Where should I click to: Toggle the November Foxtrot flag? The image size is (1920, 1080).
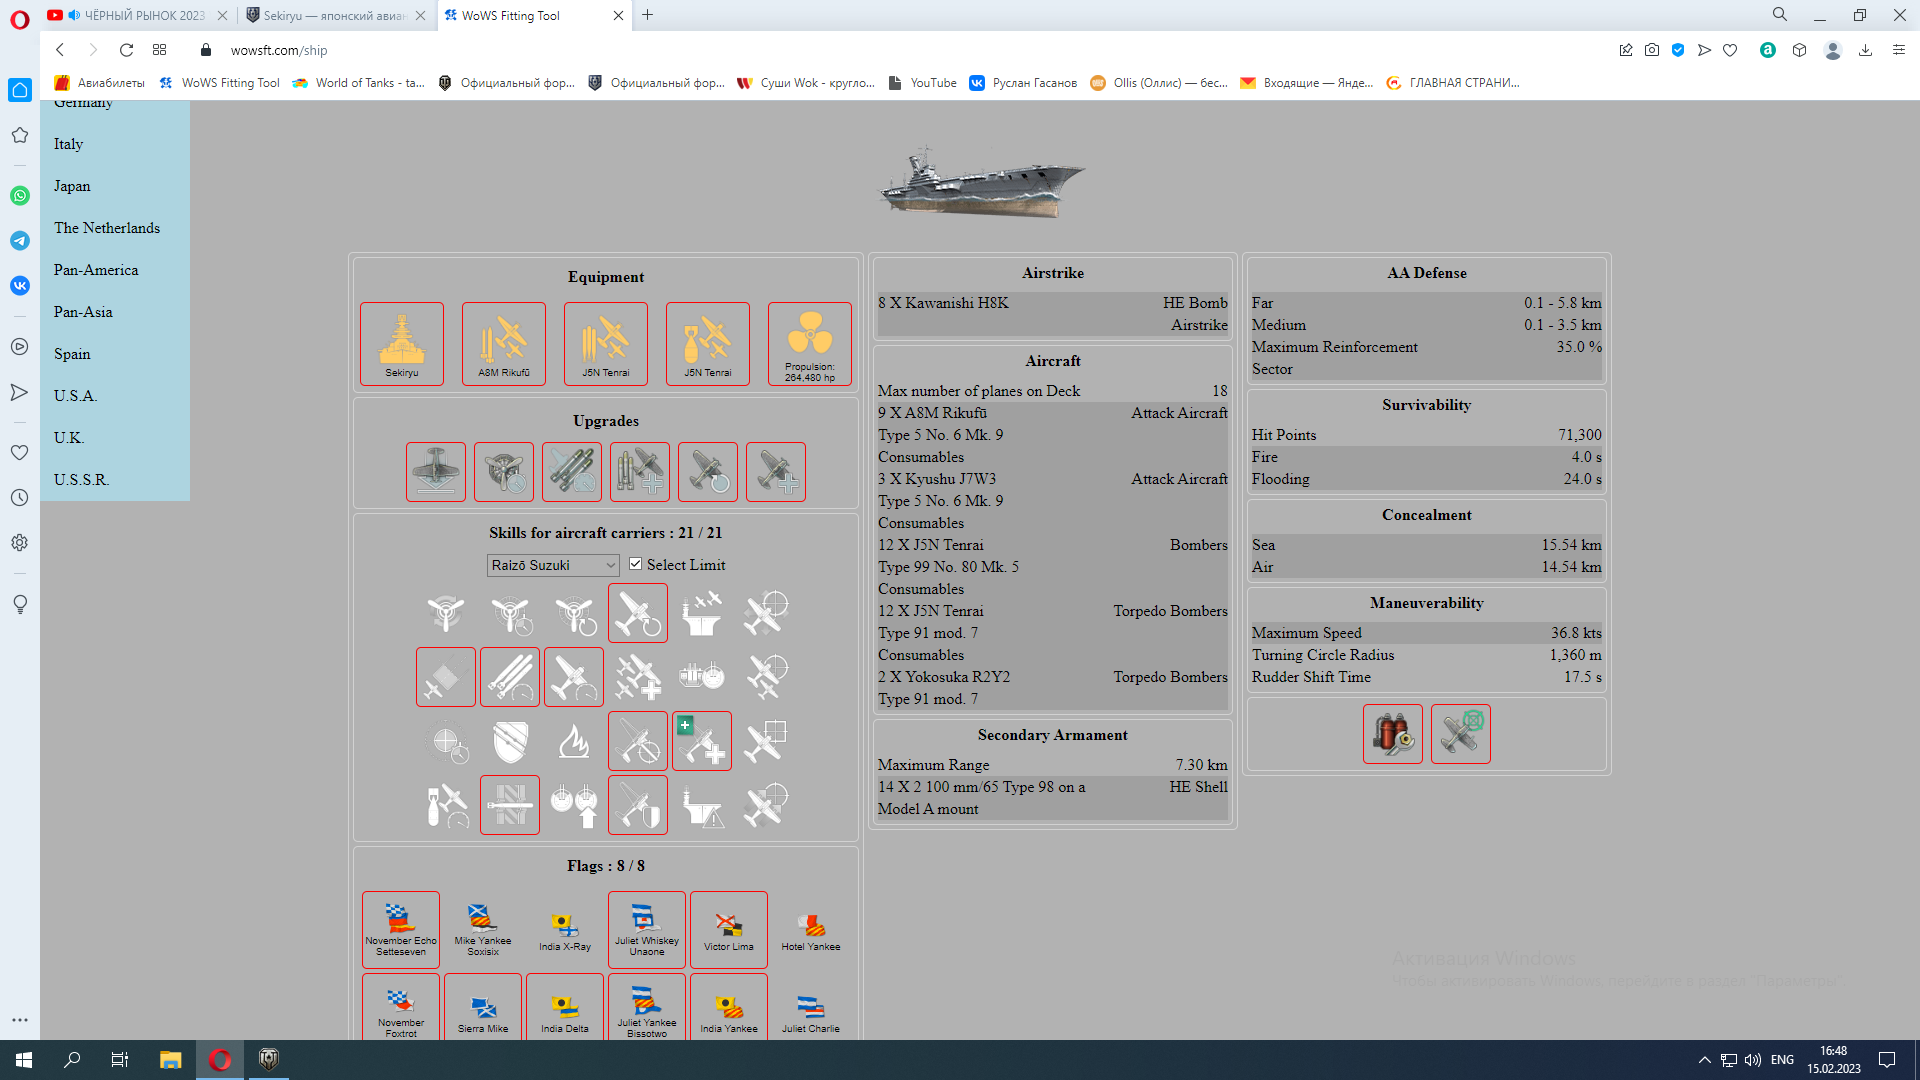pyautogui.click(x=401, y=1008)
